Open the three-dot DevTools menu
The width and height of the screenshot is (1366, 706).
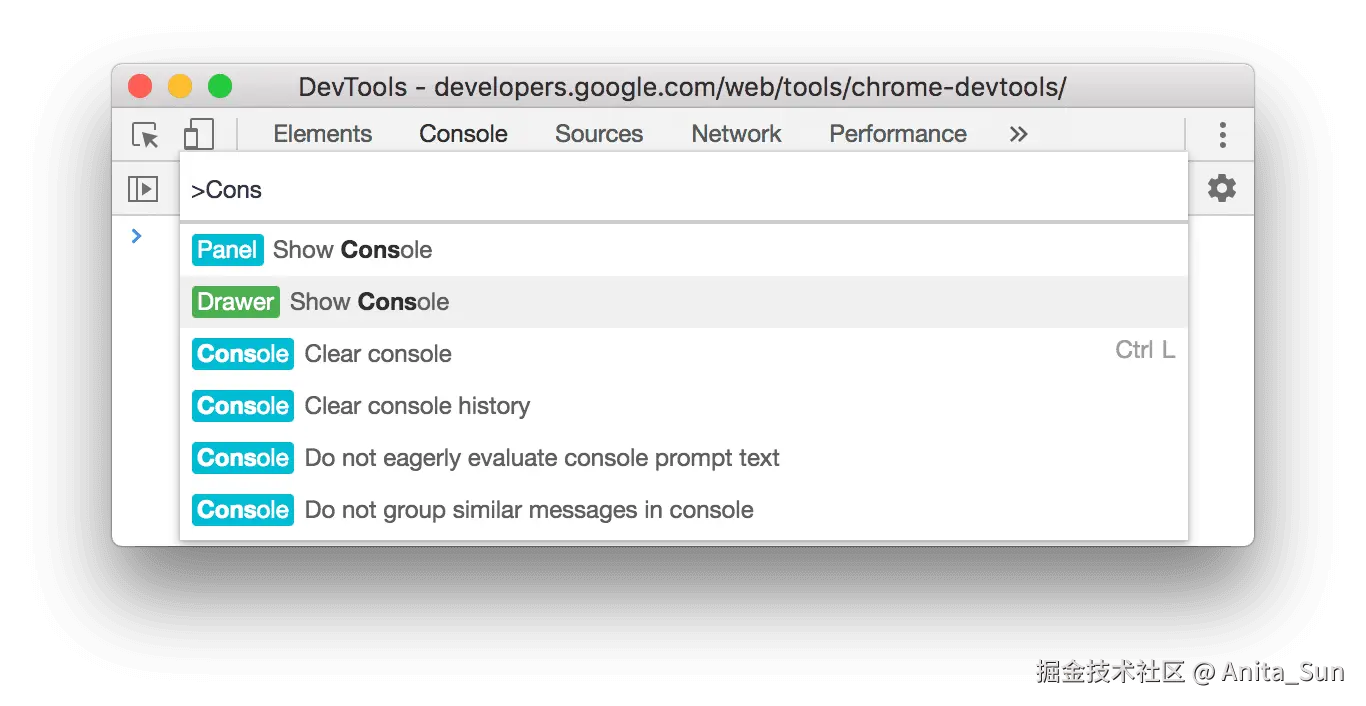click(1222, 135)
